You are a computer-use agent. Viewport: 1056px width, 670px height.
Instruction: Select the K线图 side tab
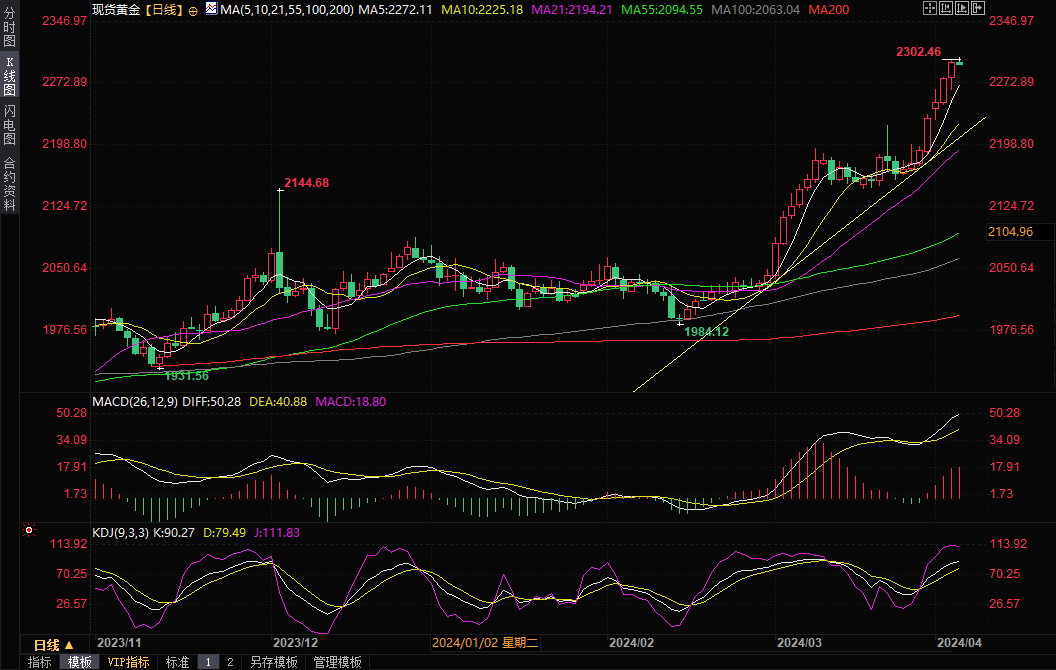9,76
